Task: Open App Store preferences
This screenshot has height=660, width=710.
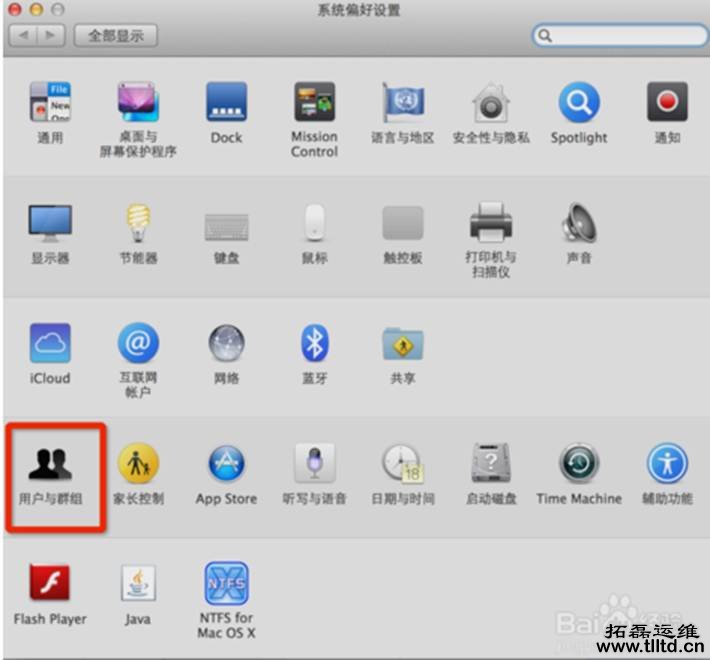Action: (226, 464)
